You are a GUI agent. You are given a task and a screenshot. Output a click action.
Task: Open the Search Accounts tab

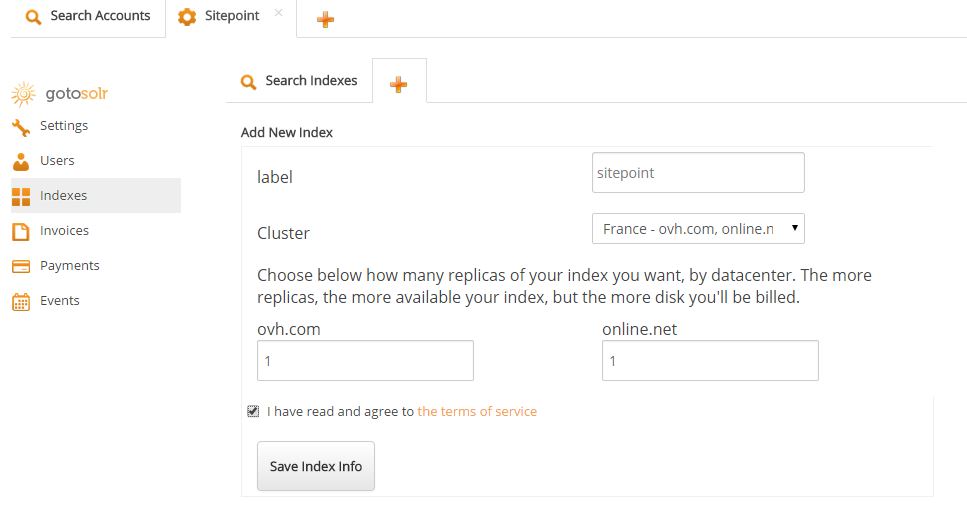[x=89, y=16]
